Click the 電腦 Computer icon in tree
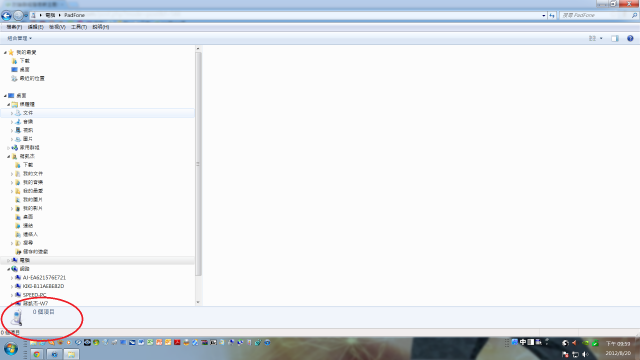640x360 pixels. (x=15, y=260)
